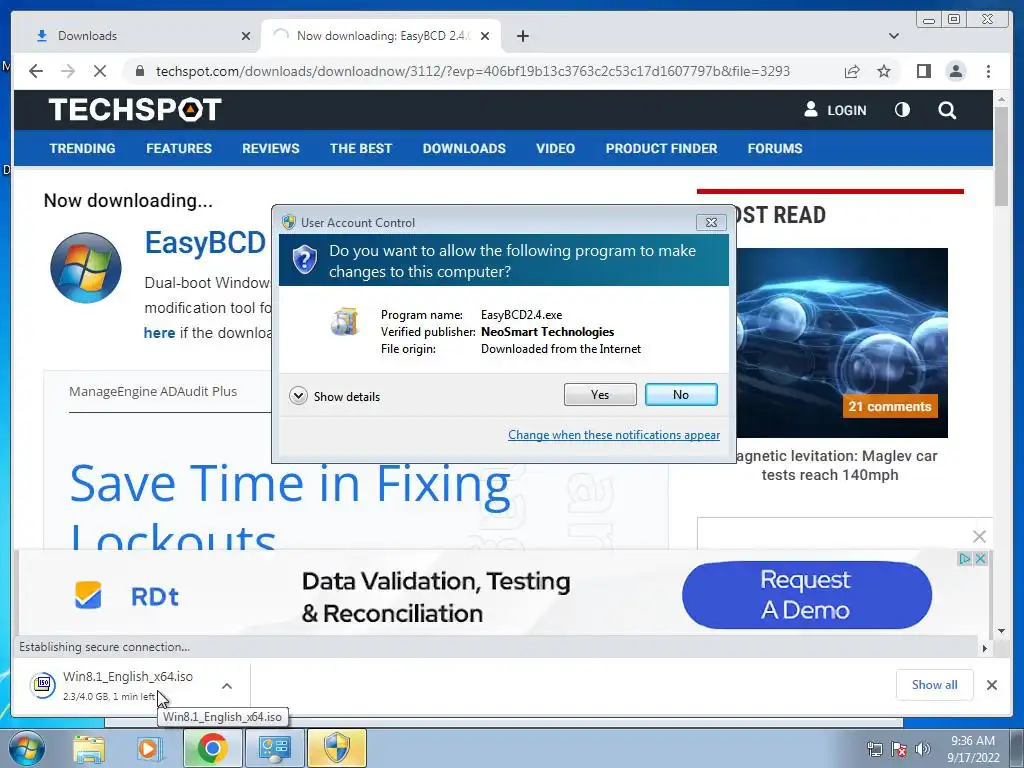Click the RDt ad logo
This screenshot has width=1024, height=768.
click(127, 596)
